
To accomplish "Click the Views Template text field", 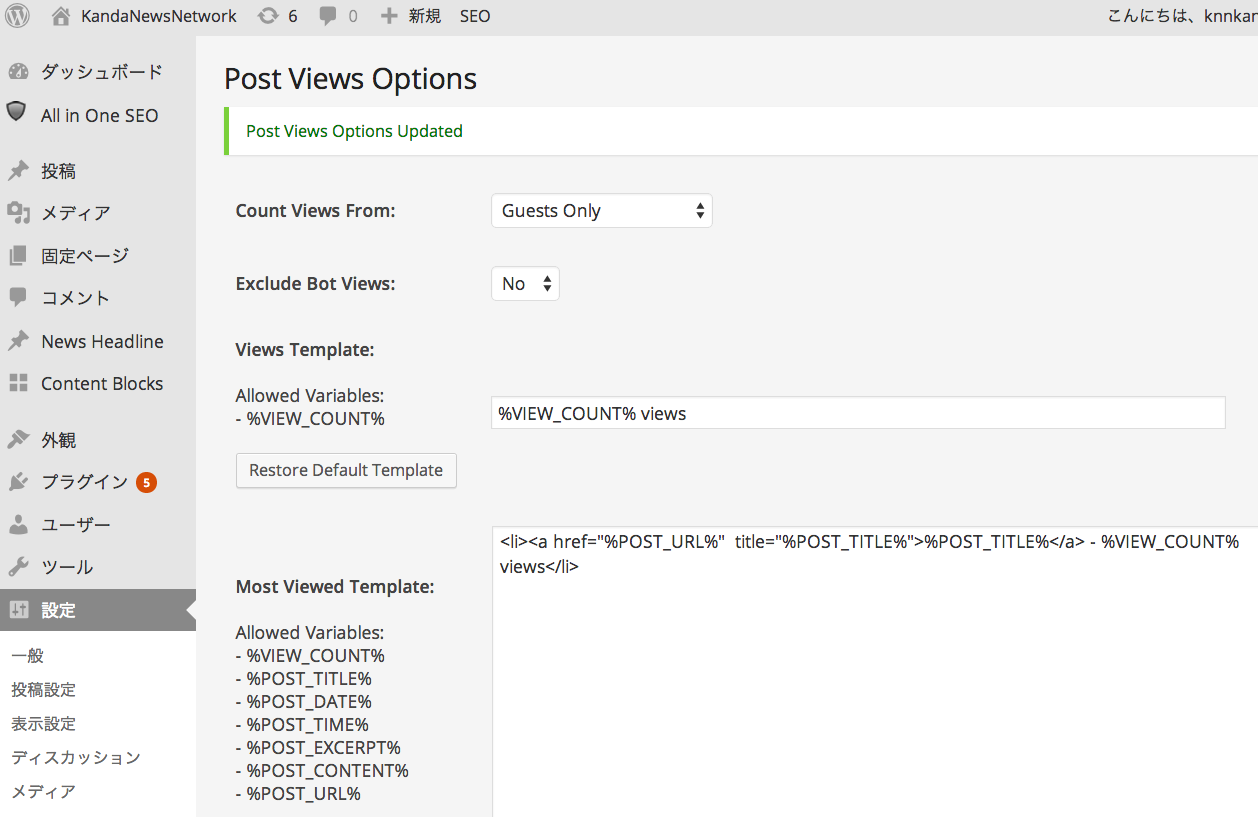I will click(x=857, y=413).
